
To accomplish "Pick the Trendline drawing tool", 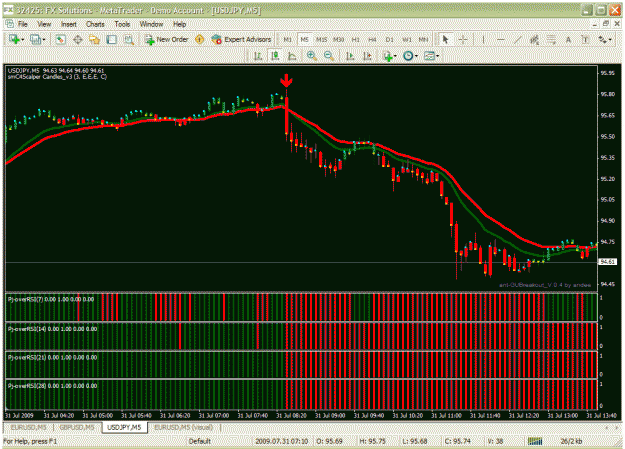I will [x=517, y=39].
